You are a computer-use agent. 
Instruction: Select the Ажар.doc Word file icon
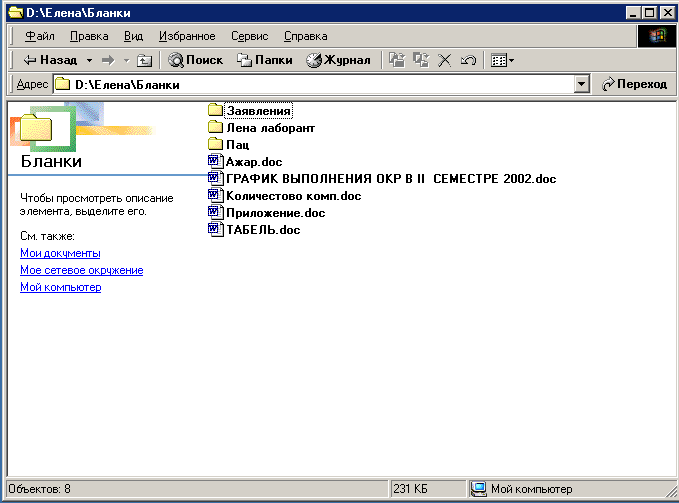[216, 161]
